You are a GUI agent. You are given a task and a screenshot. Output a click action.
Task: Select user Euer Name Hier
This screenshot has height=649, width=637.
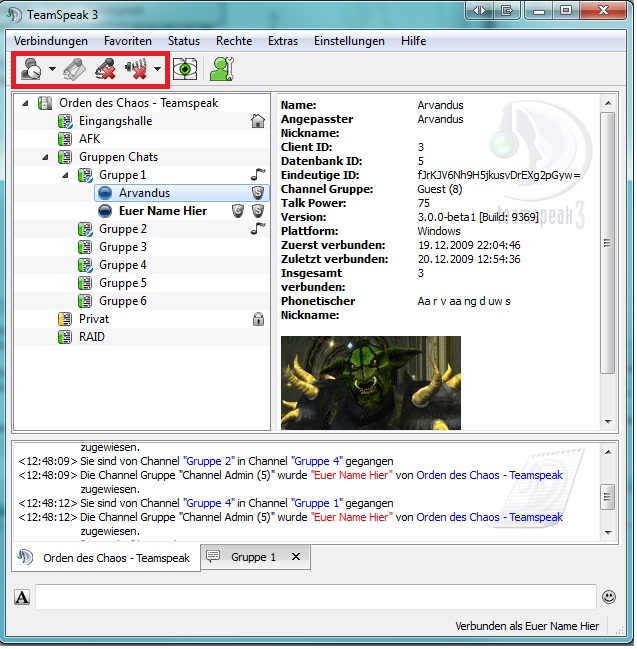click(x=163, y=211)
